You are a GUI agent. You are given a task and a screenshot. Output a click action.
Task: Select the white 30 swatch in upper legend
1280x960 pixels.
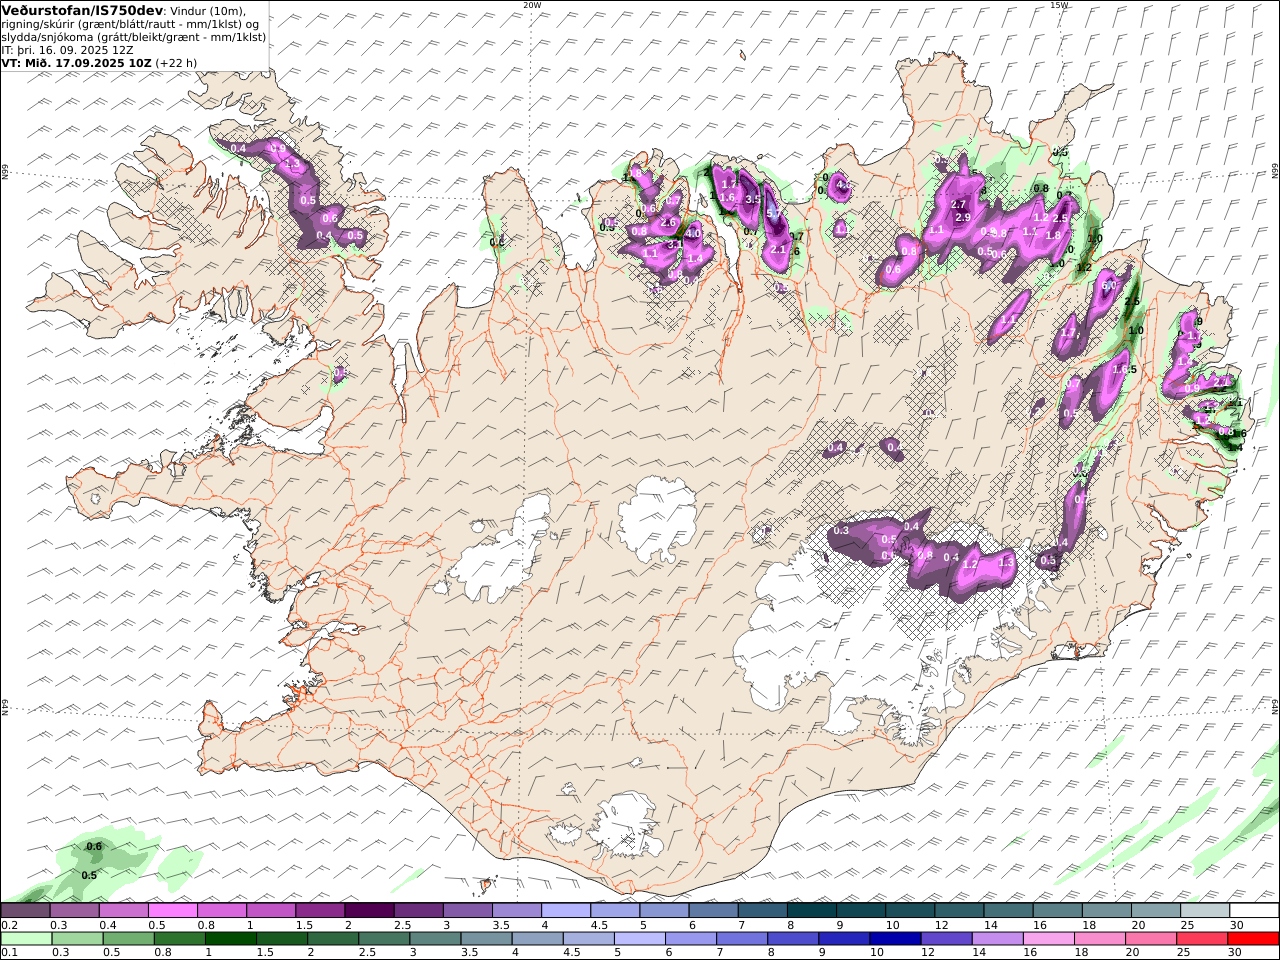pos(1254,910)
